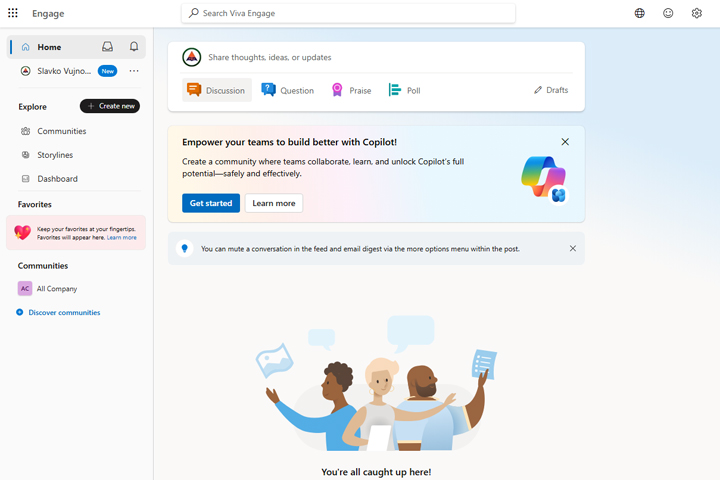Click the Create new button

point(110,106)
